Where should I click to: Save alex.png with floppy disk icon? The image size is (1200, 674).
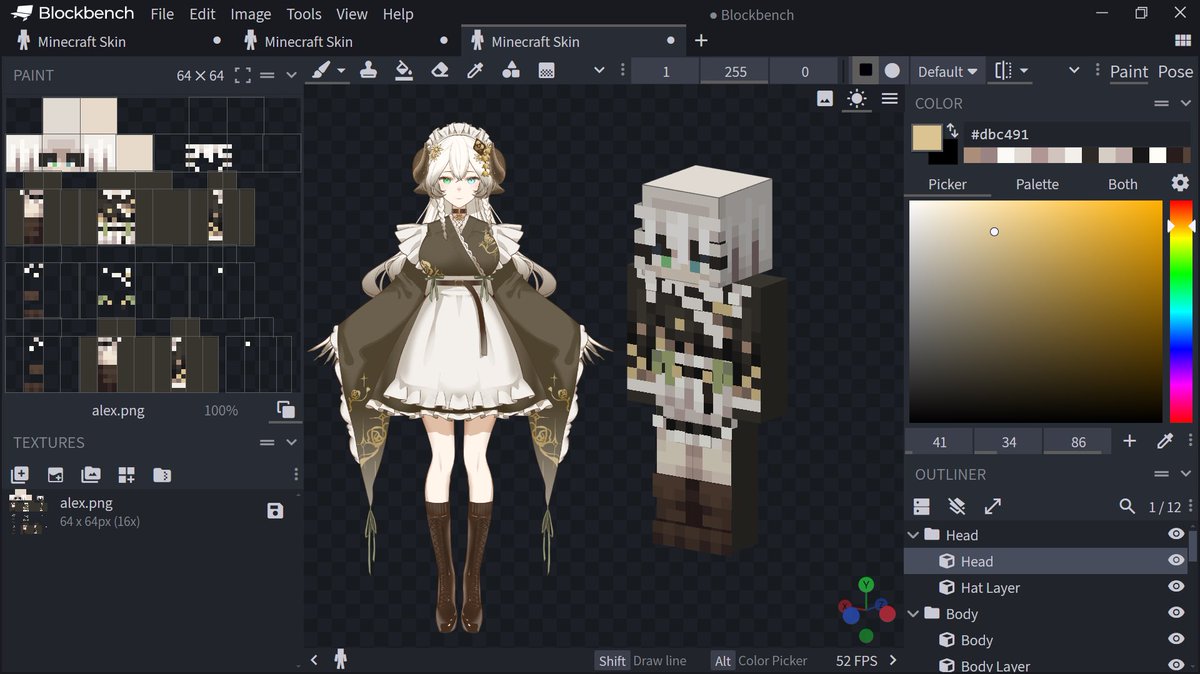click(276, 511)
